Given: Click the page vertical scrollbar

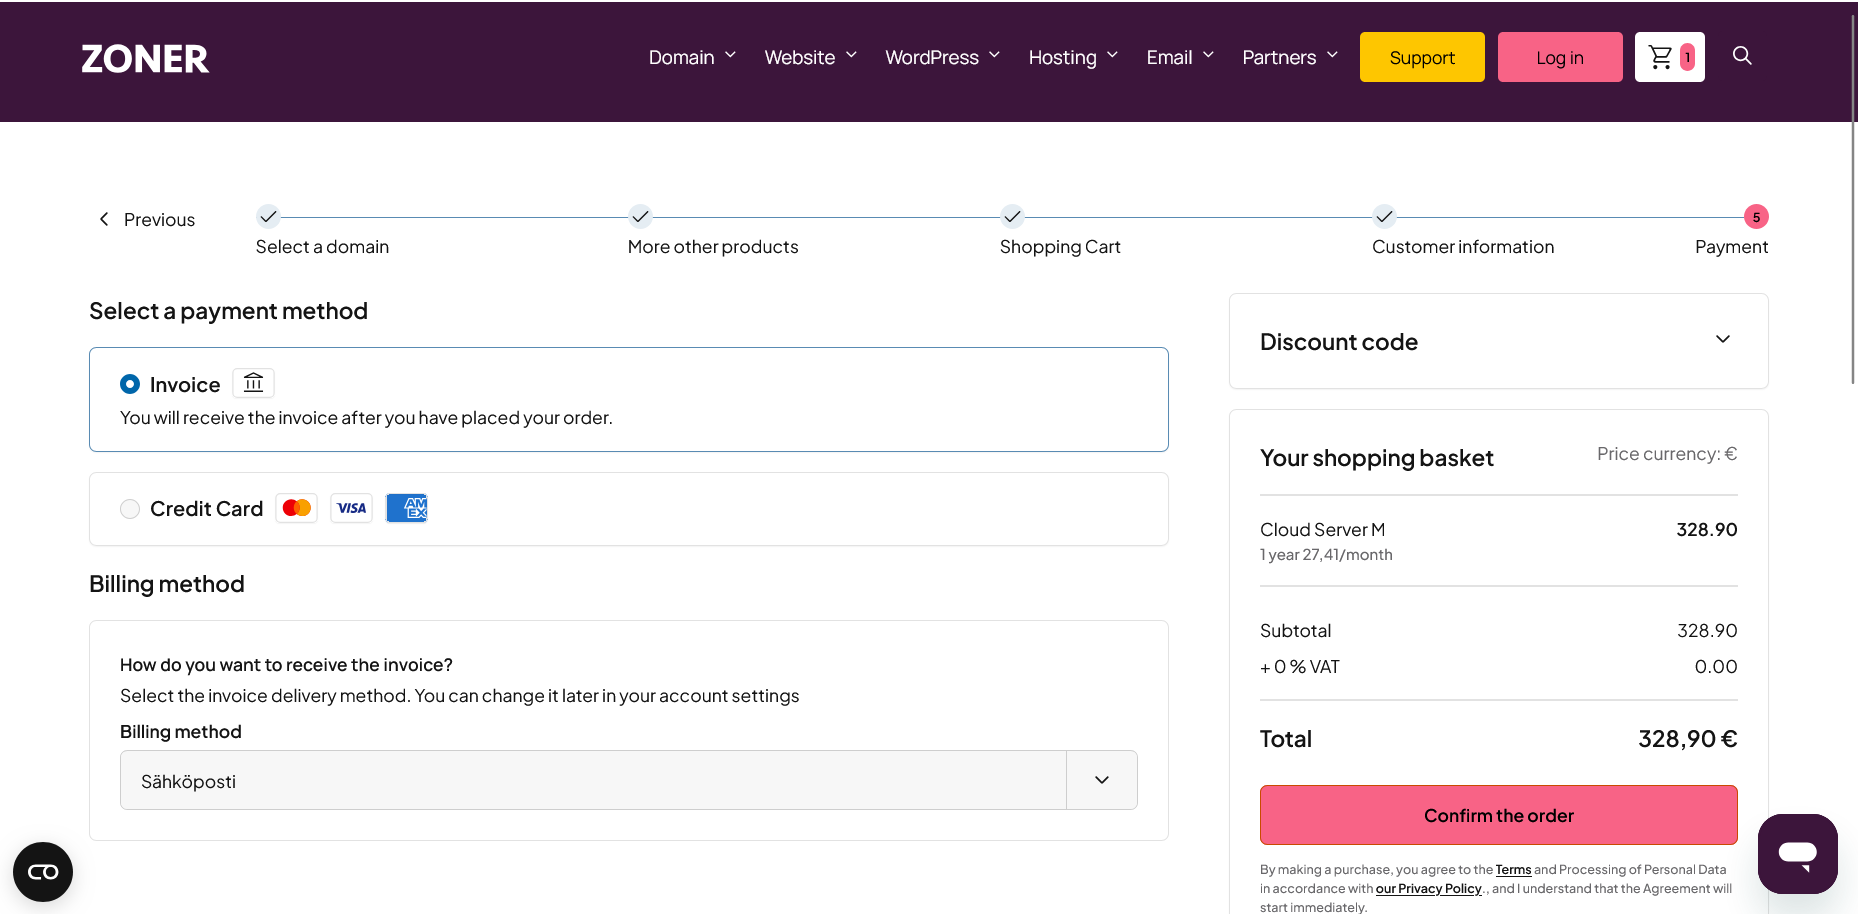Looking at the screenshot, I should (1853, 200).
